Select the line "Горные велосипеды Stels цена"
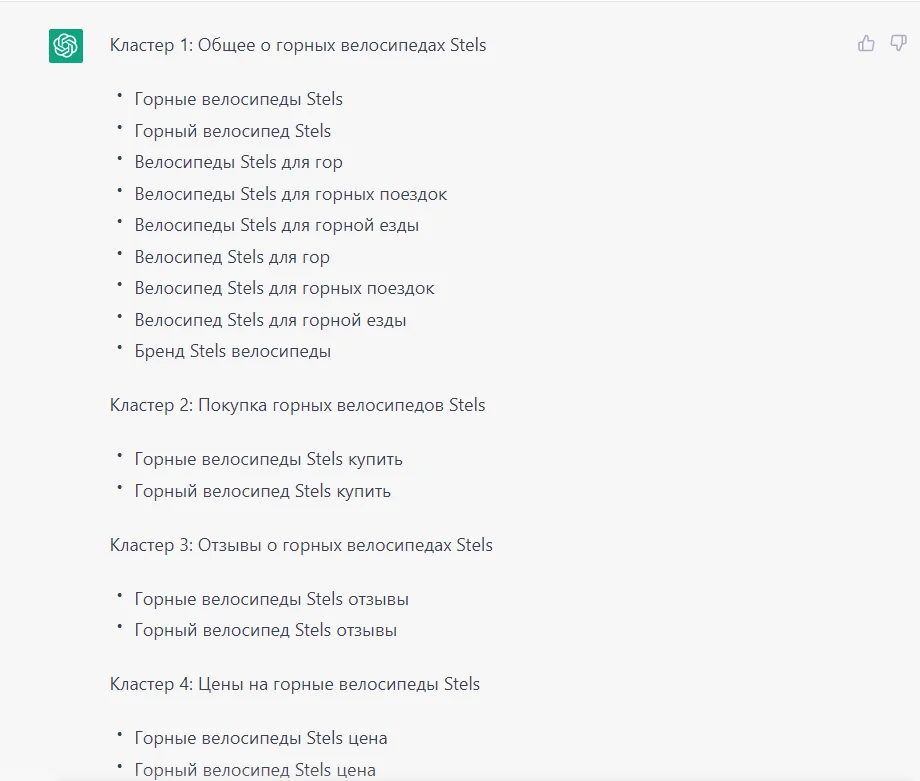Screen dimensions: 920x781 [x=260, y=738]
